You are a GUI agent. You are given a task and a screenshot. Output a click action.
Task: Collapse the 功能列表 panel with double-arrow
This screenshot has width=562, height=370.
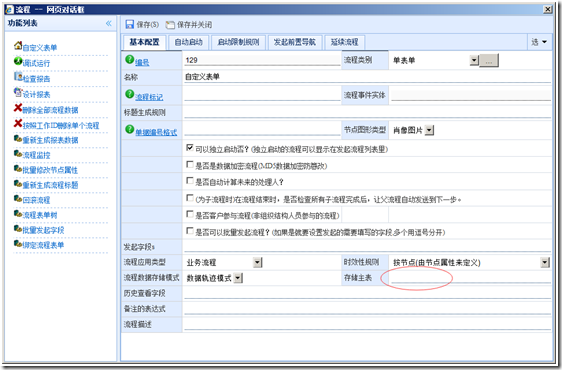point(109,24)
